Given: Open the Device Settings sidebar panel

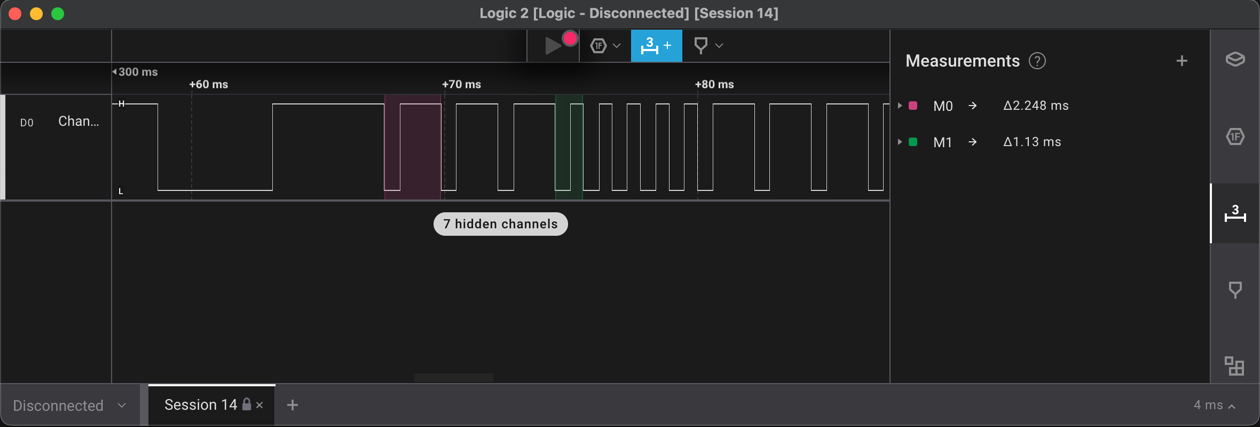Looking at the screenshot, I should [1235, 60].
